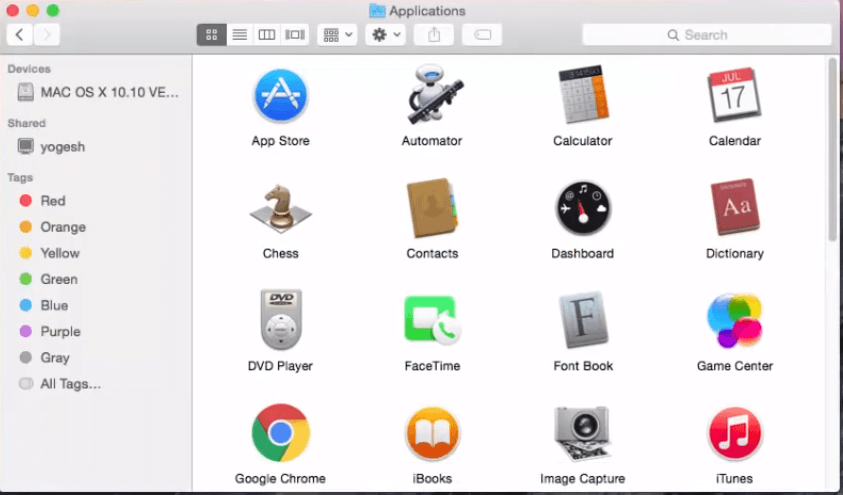Screen dimensions: 843x495
Task: Select the Calendar app icon
Action: click(734, 95)
